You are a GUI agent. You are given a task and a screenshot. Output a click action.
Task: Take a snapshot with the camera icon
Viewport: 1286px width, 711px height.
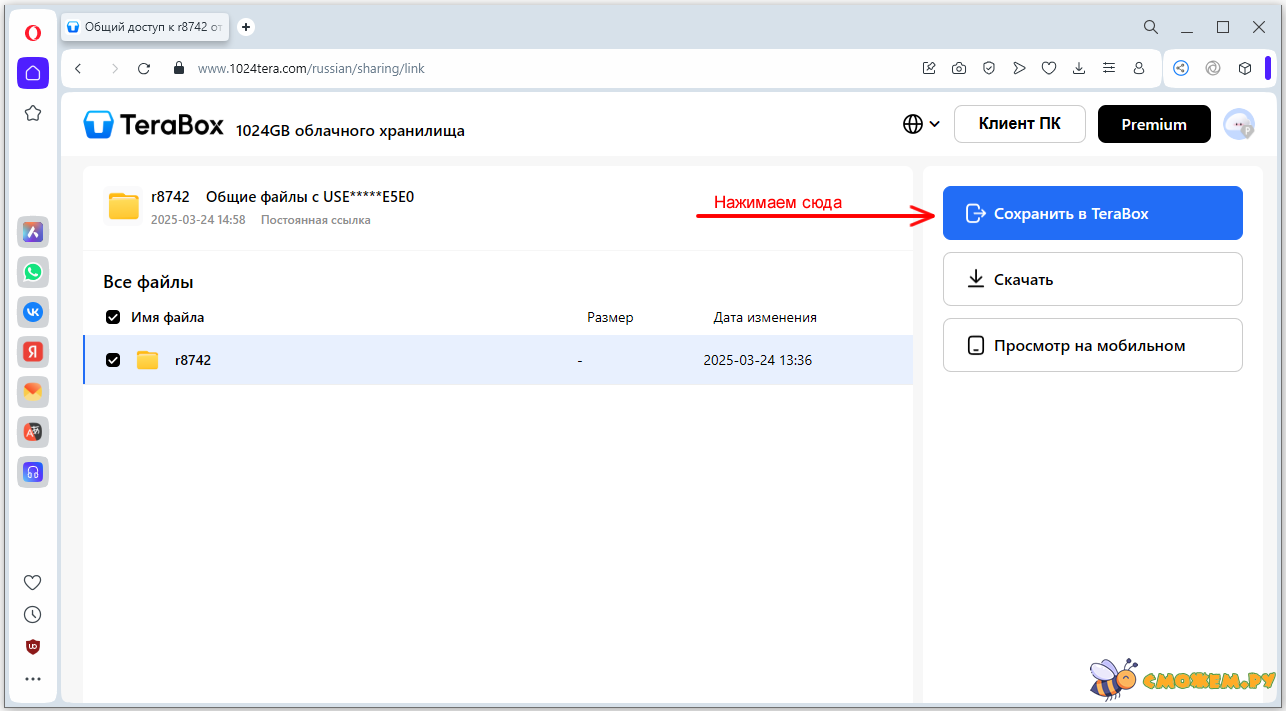click(x=959, y=68)
